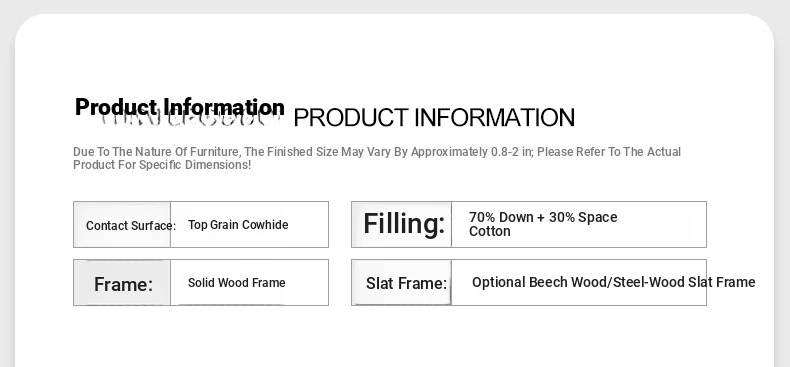
Task: Select the Top Grain Cowhide value
Action: (x=238, y=225)
